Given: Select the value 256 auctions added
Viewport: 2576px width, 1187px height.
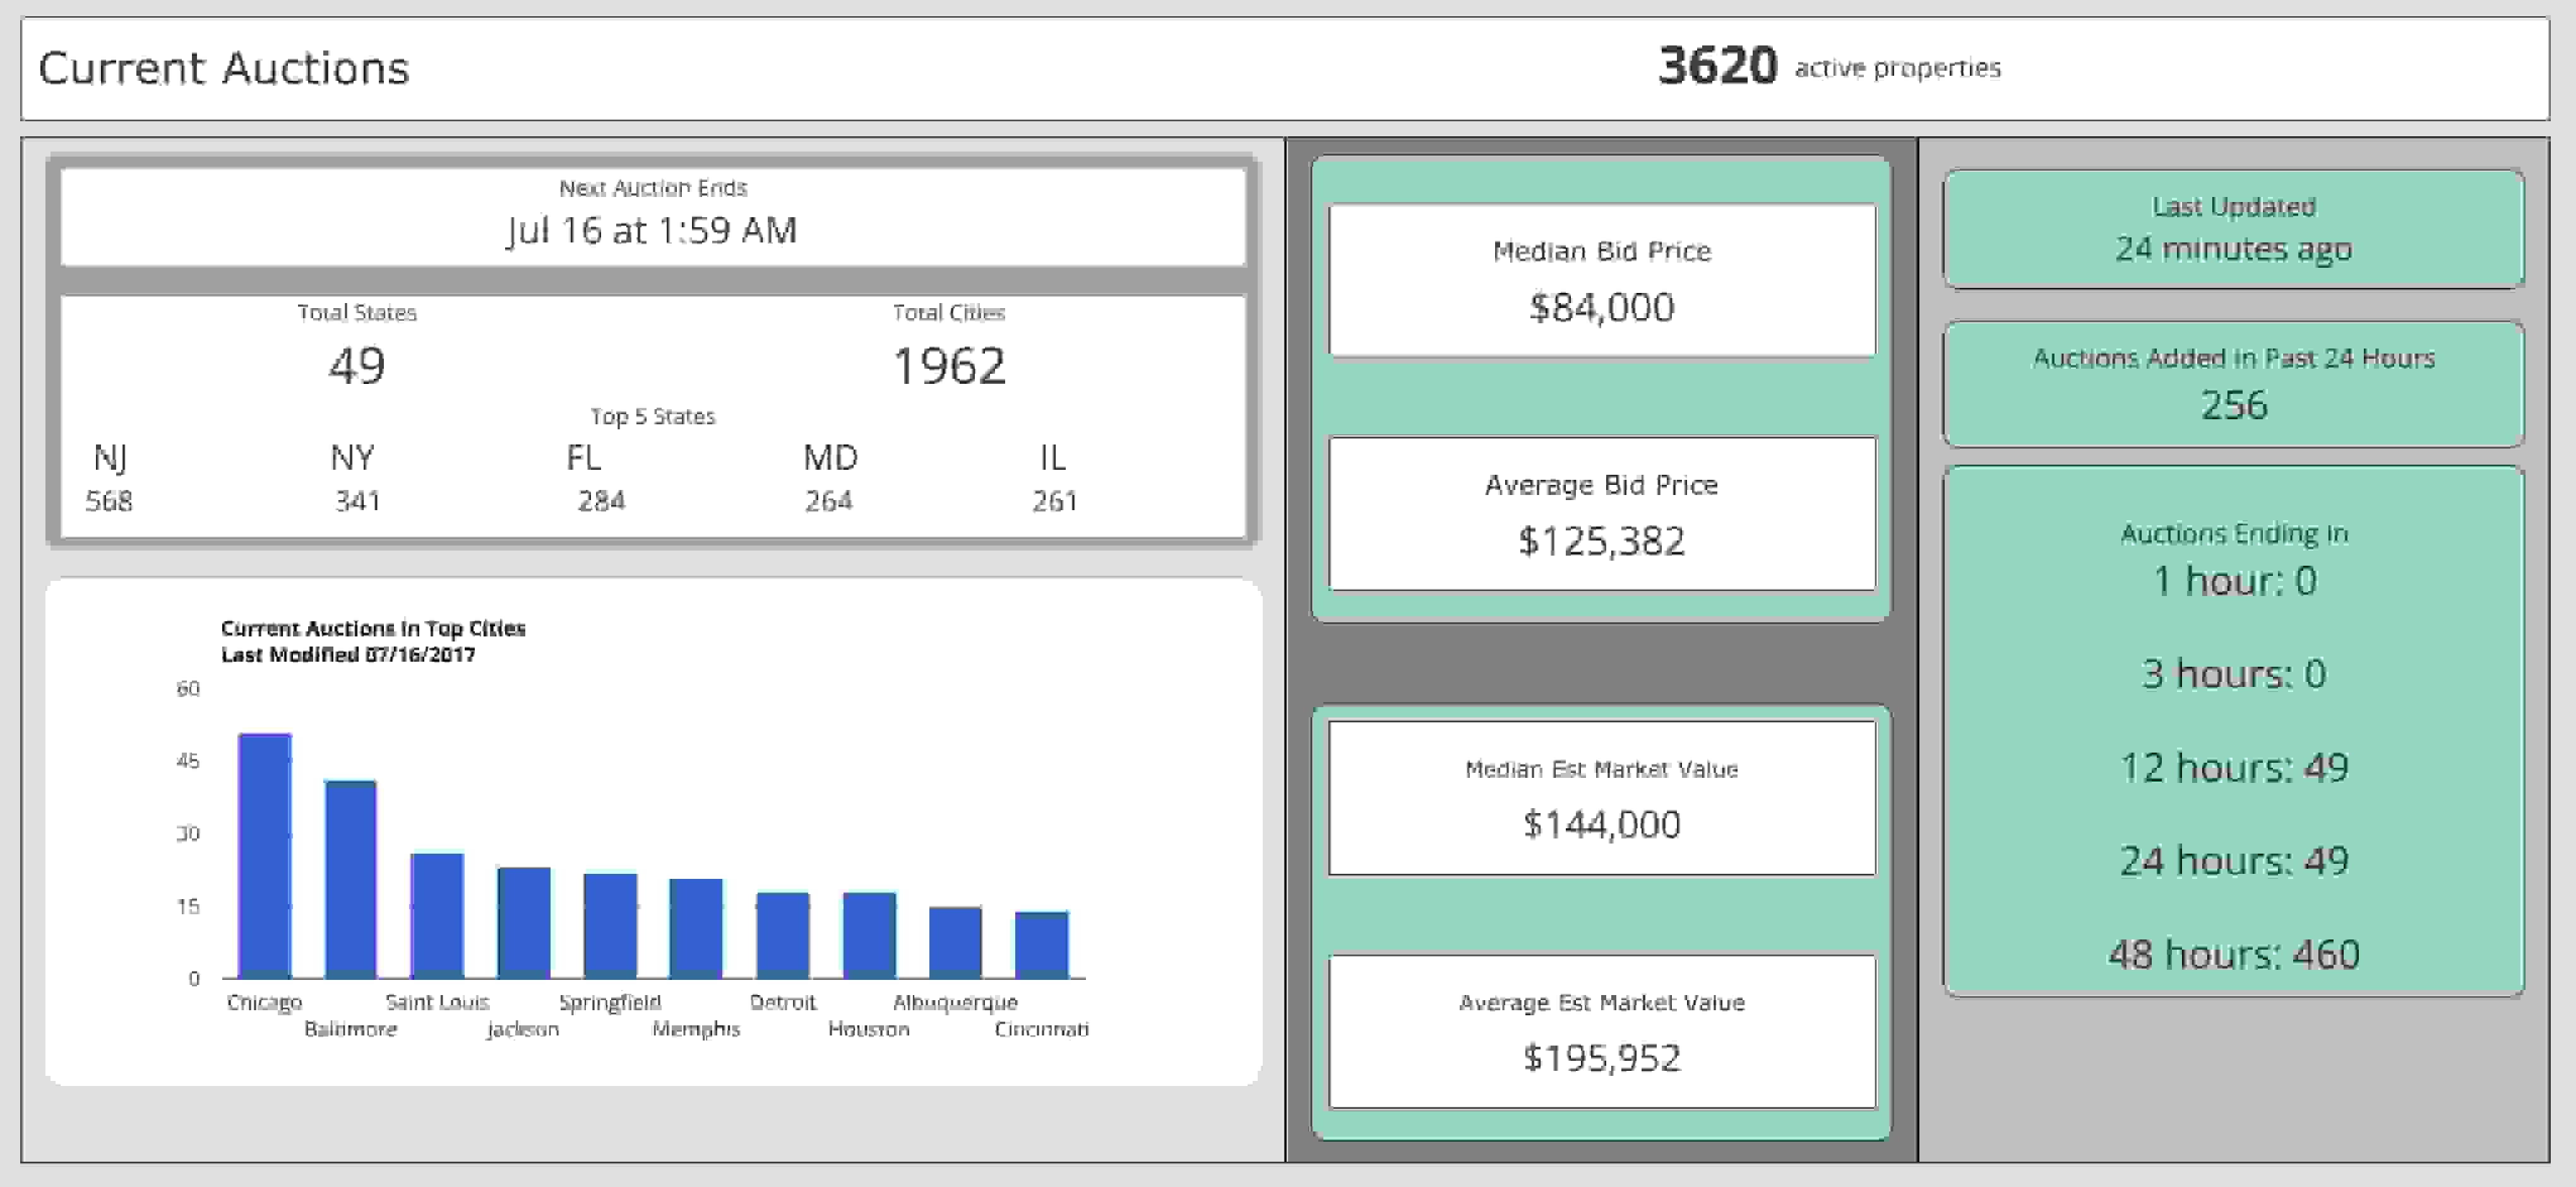Looking at the screenshot, I should coord(2234,405).
